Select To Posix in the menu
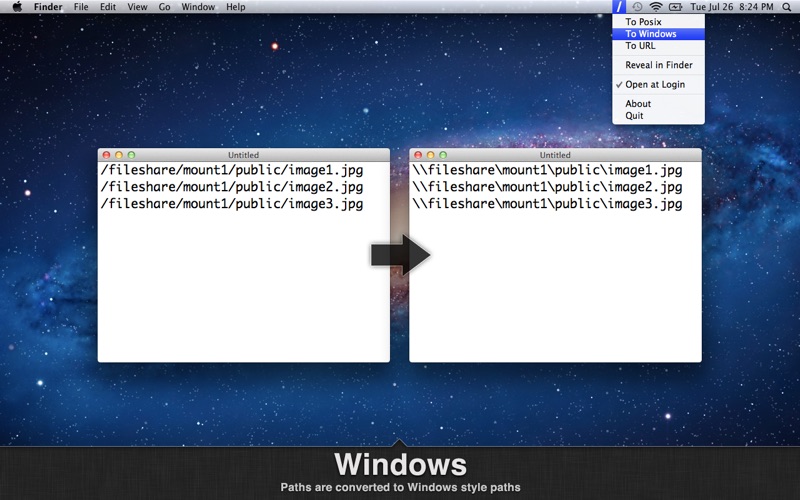The width and height of the screenshot is (800, 500). [643, 22]
